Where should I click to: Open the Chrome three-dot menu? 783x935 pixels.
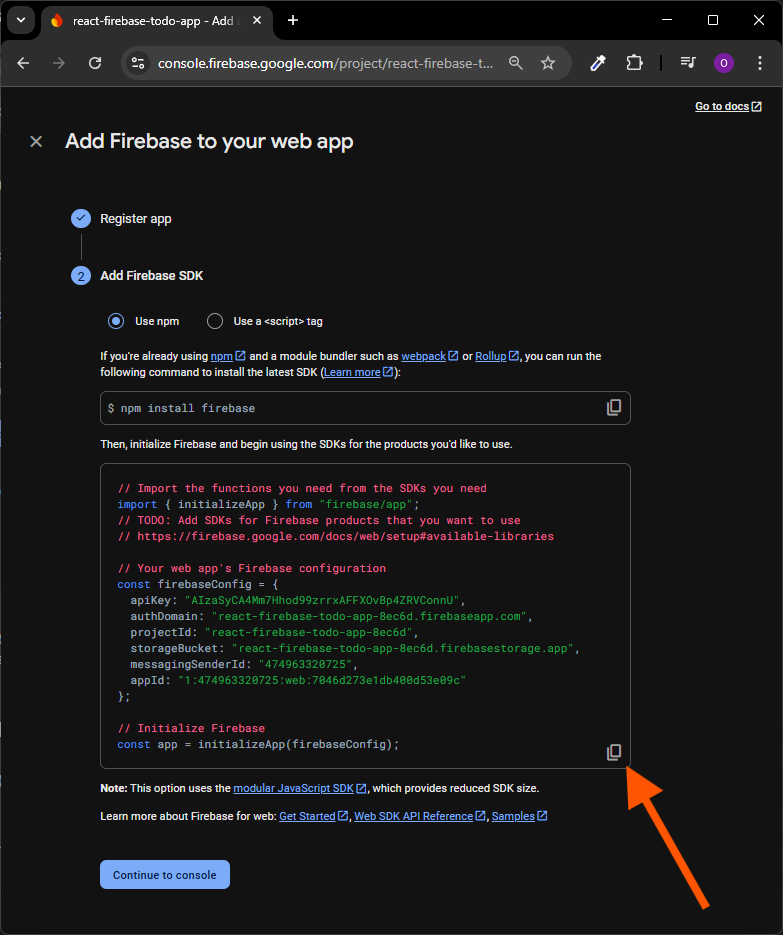760,63
